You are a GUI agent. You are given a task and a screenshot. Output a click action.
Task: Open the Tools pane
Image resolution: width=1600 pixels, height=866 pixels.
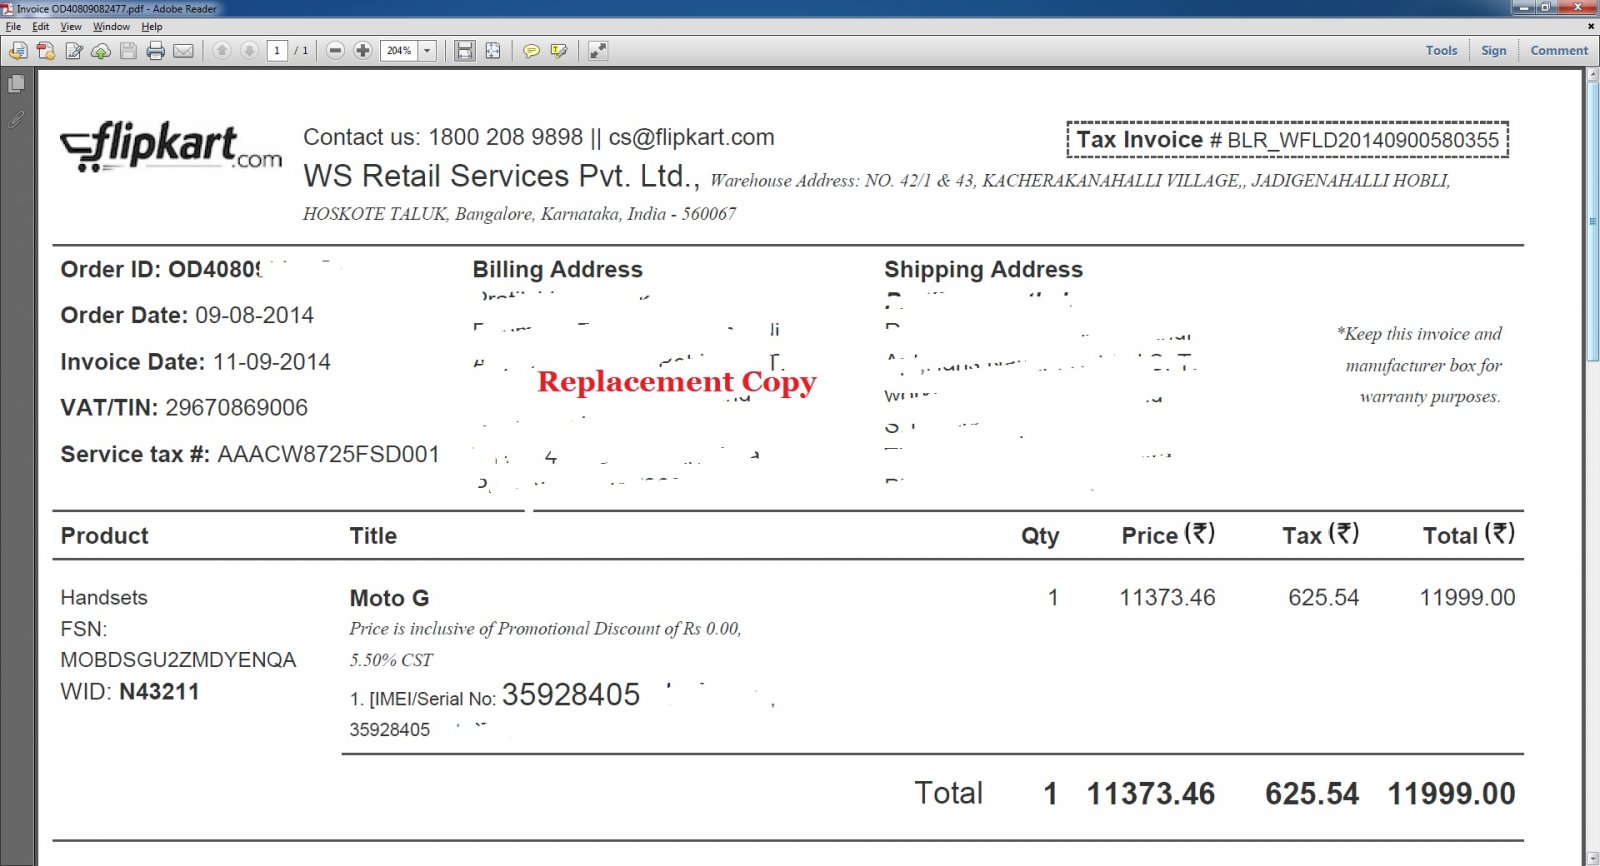click(x=1441, y=50)
